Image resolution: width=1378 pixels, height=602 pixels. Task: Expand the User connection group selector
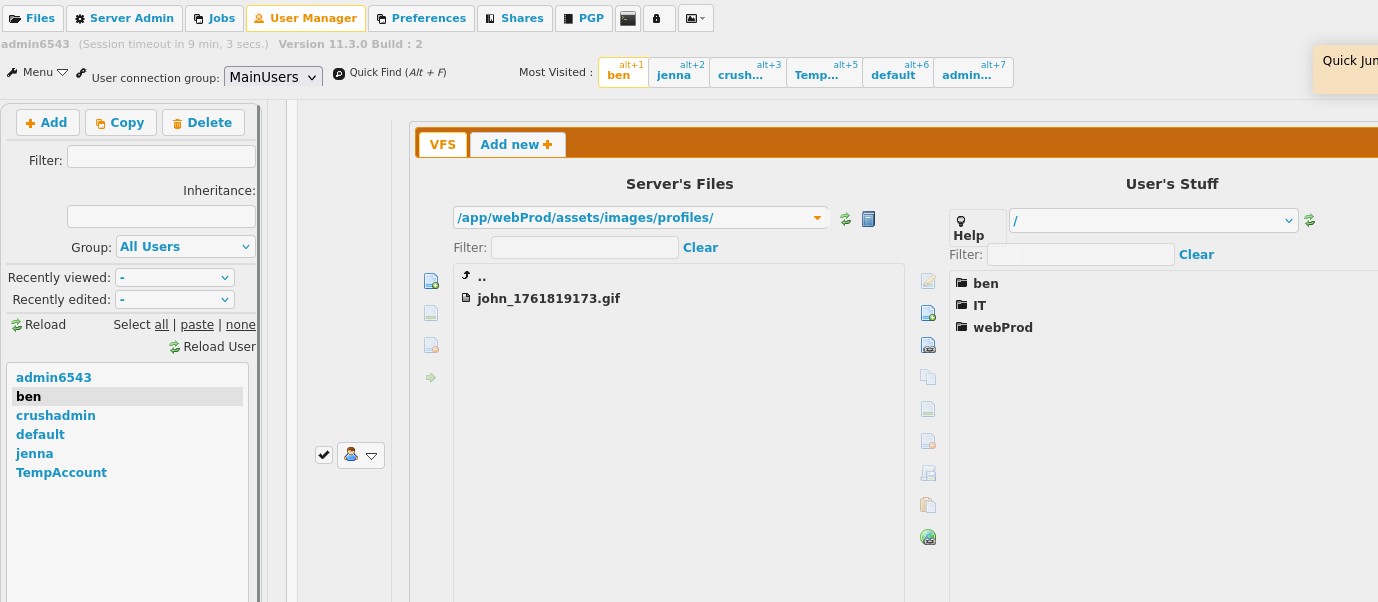tap(273, 77)
